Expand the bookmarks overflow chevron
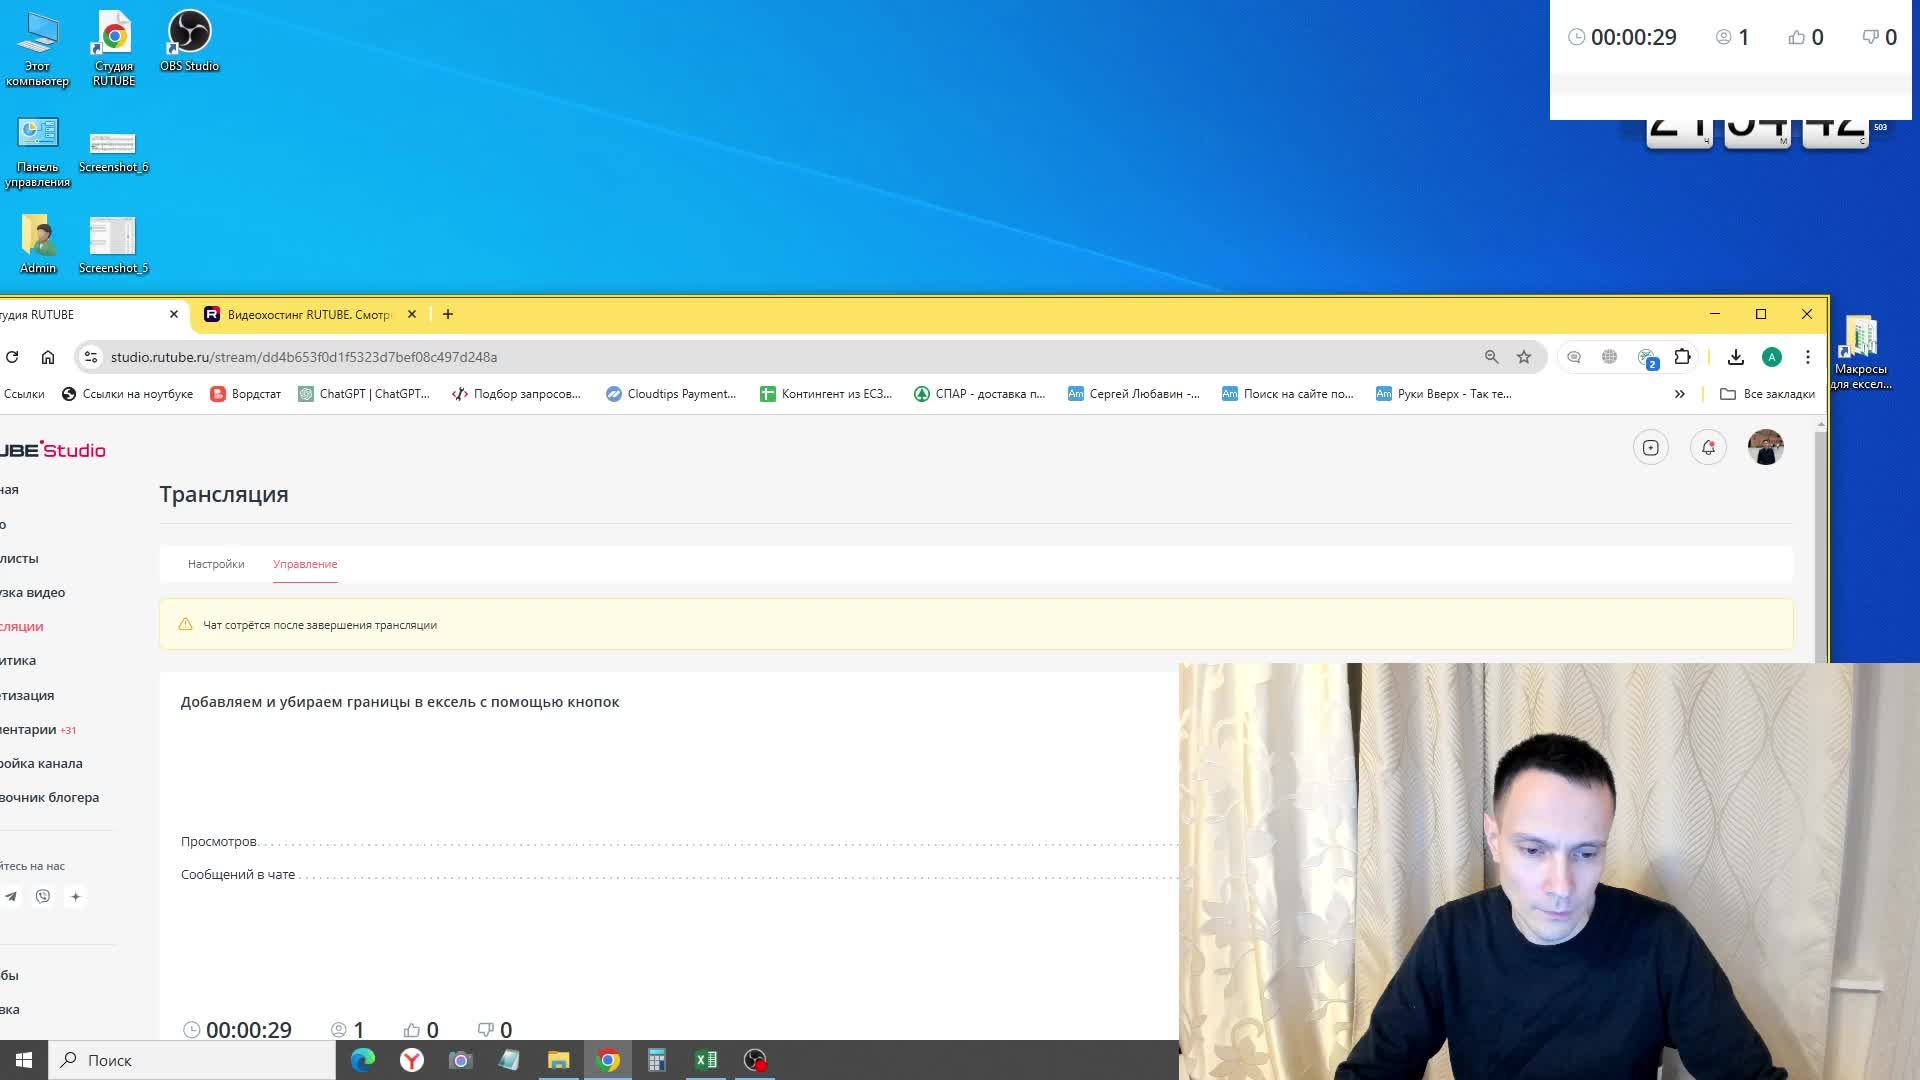 coord(1680,393)
